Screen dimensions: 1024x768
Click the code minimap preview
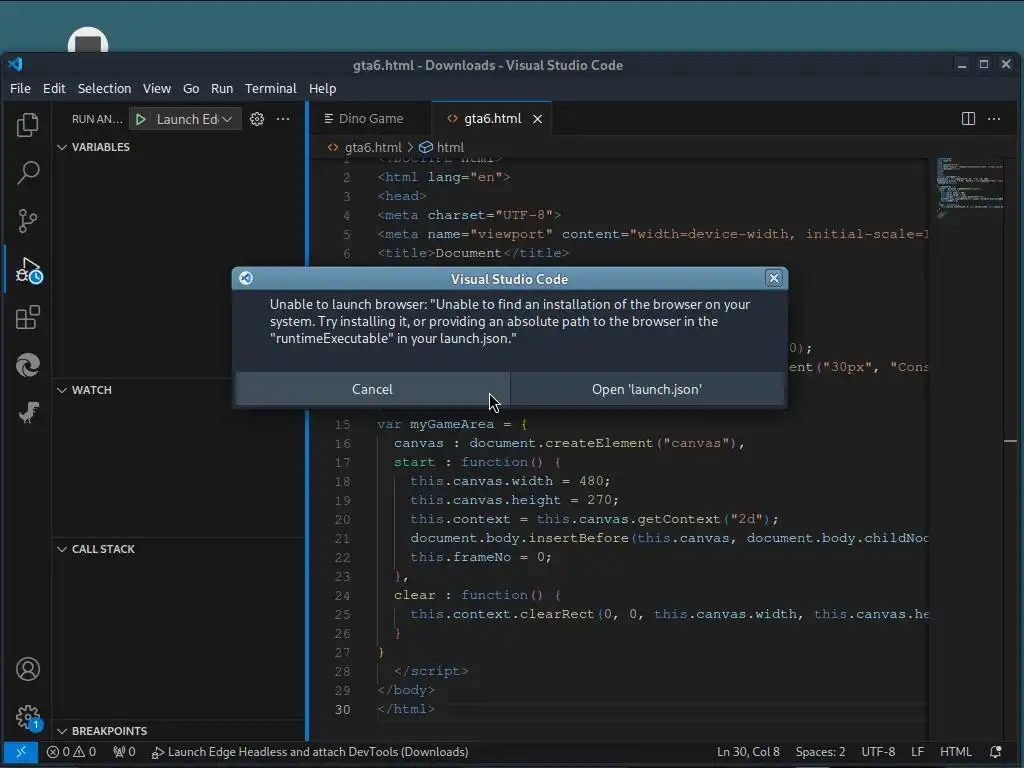(970, 187)
